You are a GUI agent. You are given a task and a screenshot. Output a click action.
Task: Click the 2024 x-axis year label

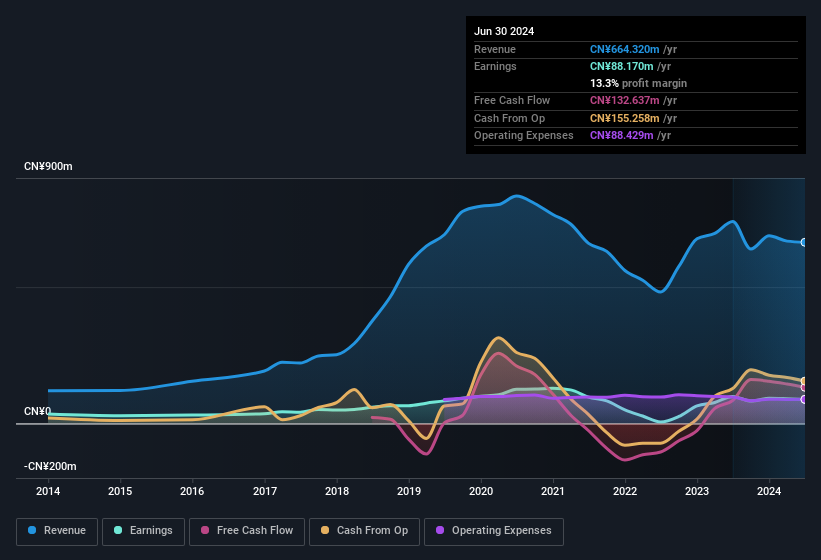tap(769, 491)
